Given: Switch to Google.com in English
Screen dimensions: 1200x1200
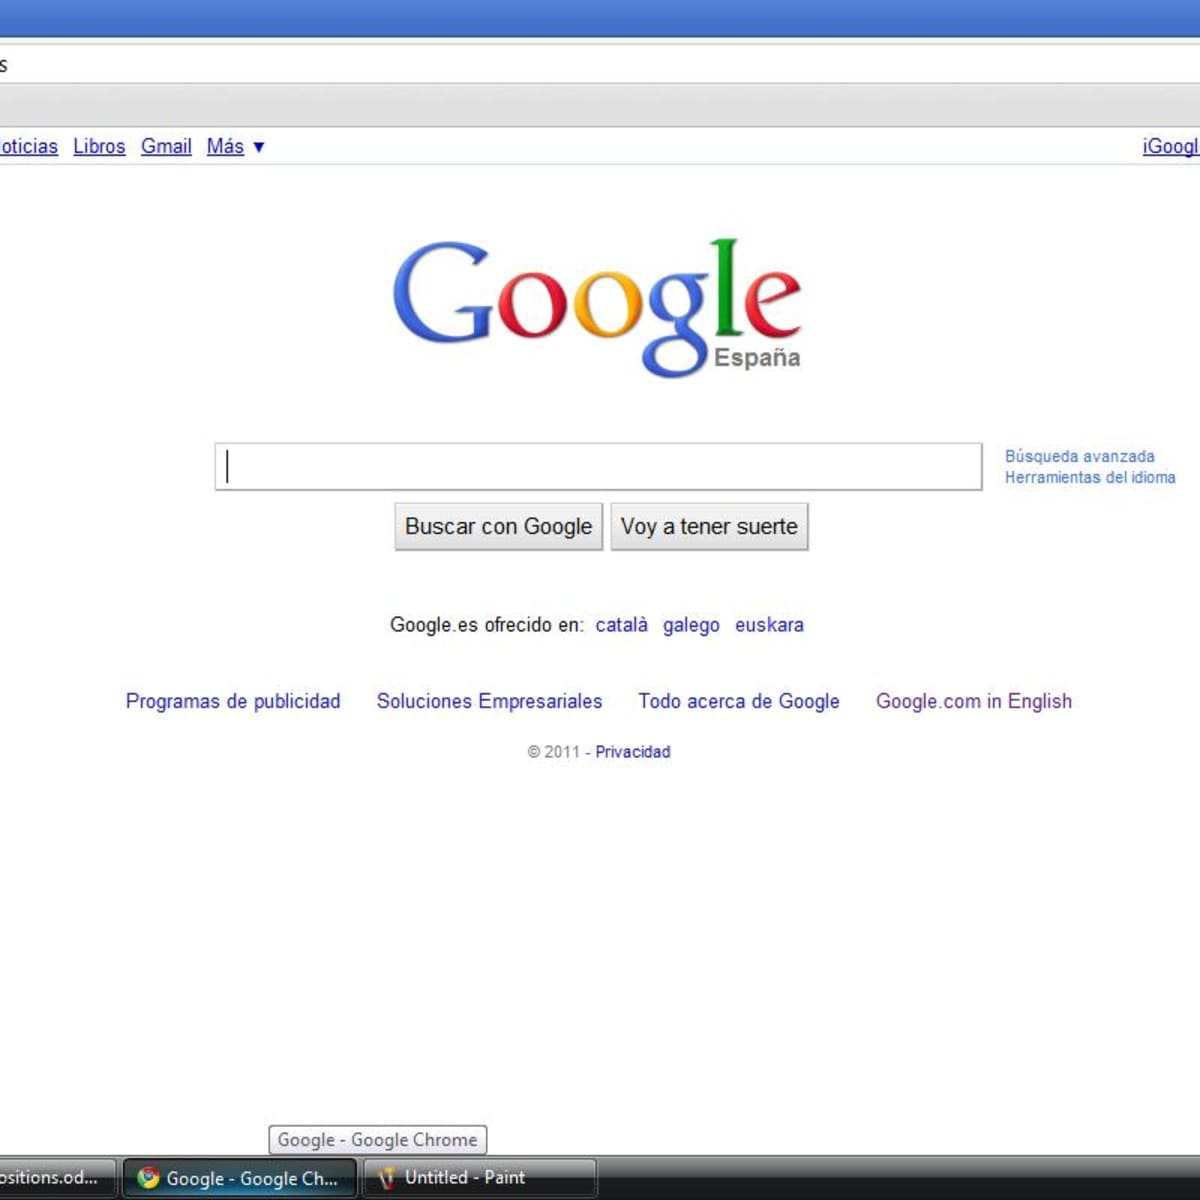Looking at the screenshot, I should 973,701.
